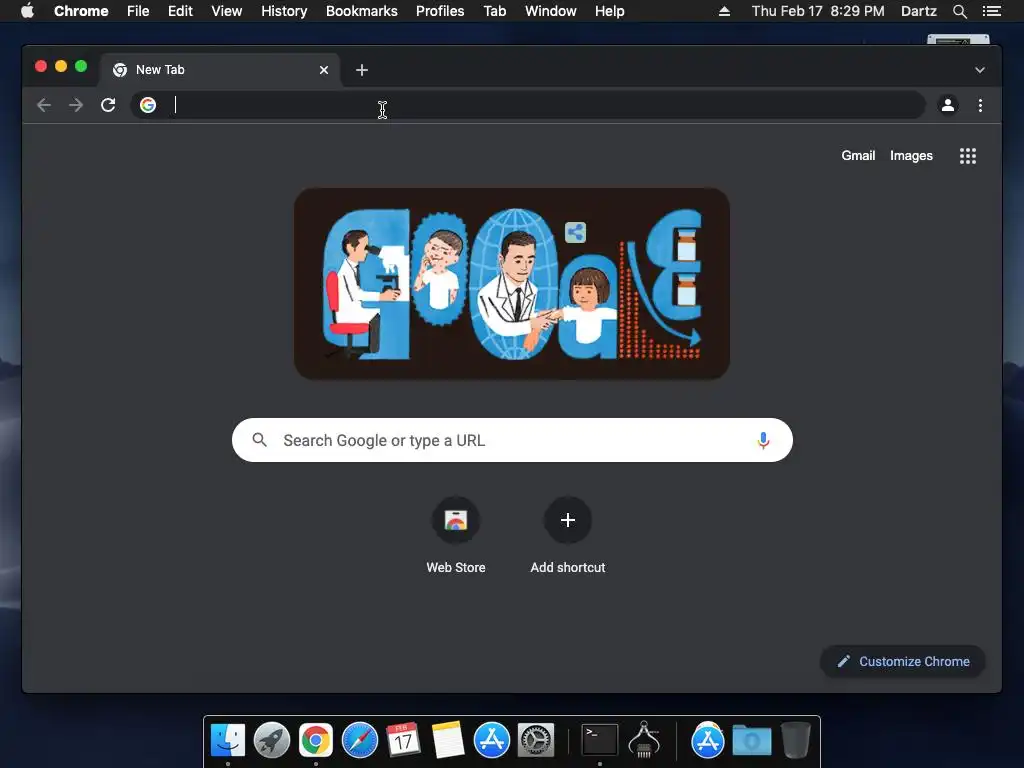
Task: Open the Web Store shortcut
Action: pyautogui.click(x=456, y=536)
